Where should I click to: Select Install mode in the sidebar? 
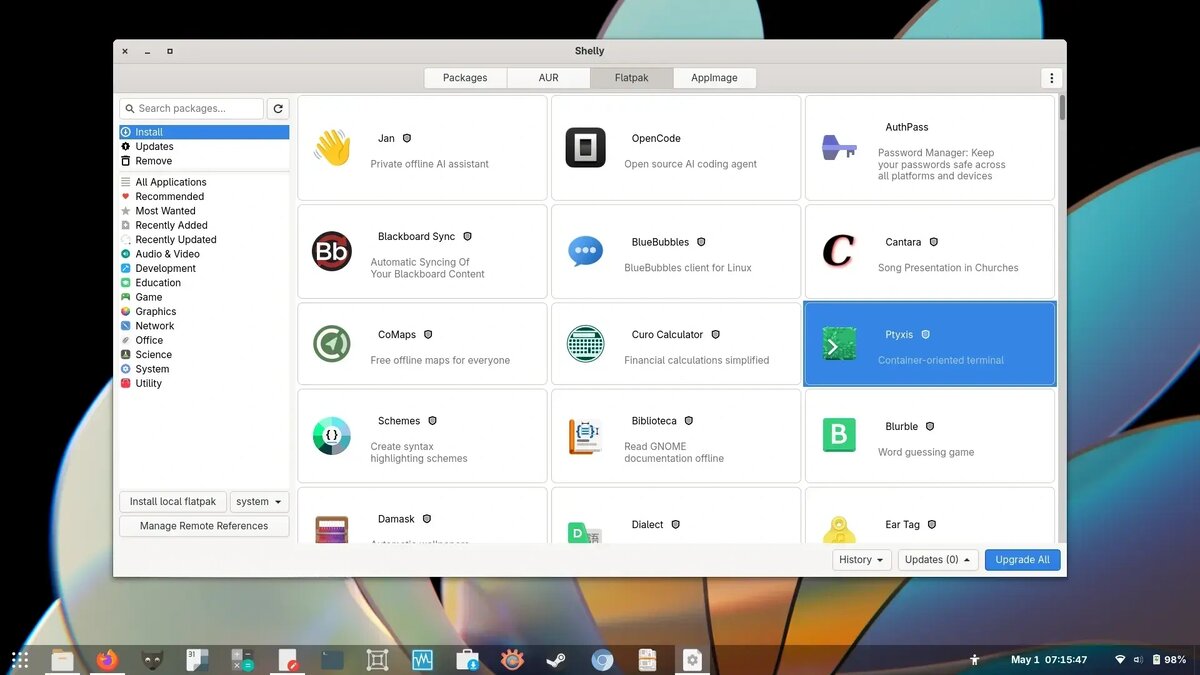click(x=204, y=132)
